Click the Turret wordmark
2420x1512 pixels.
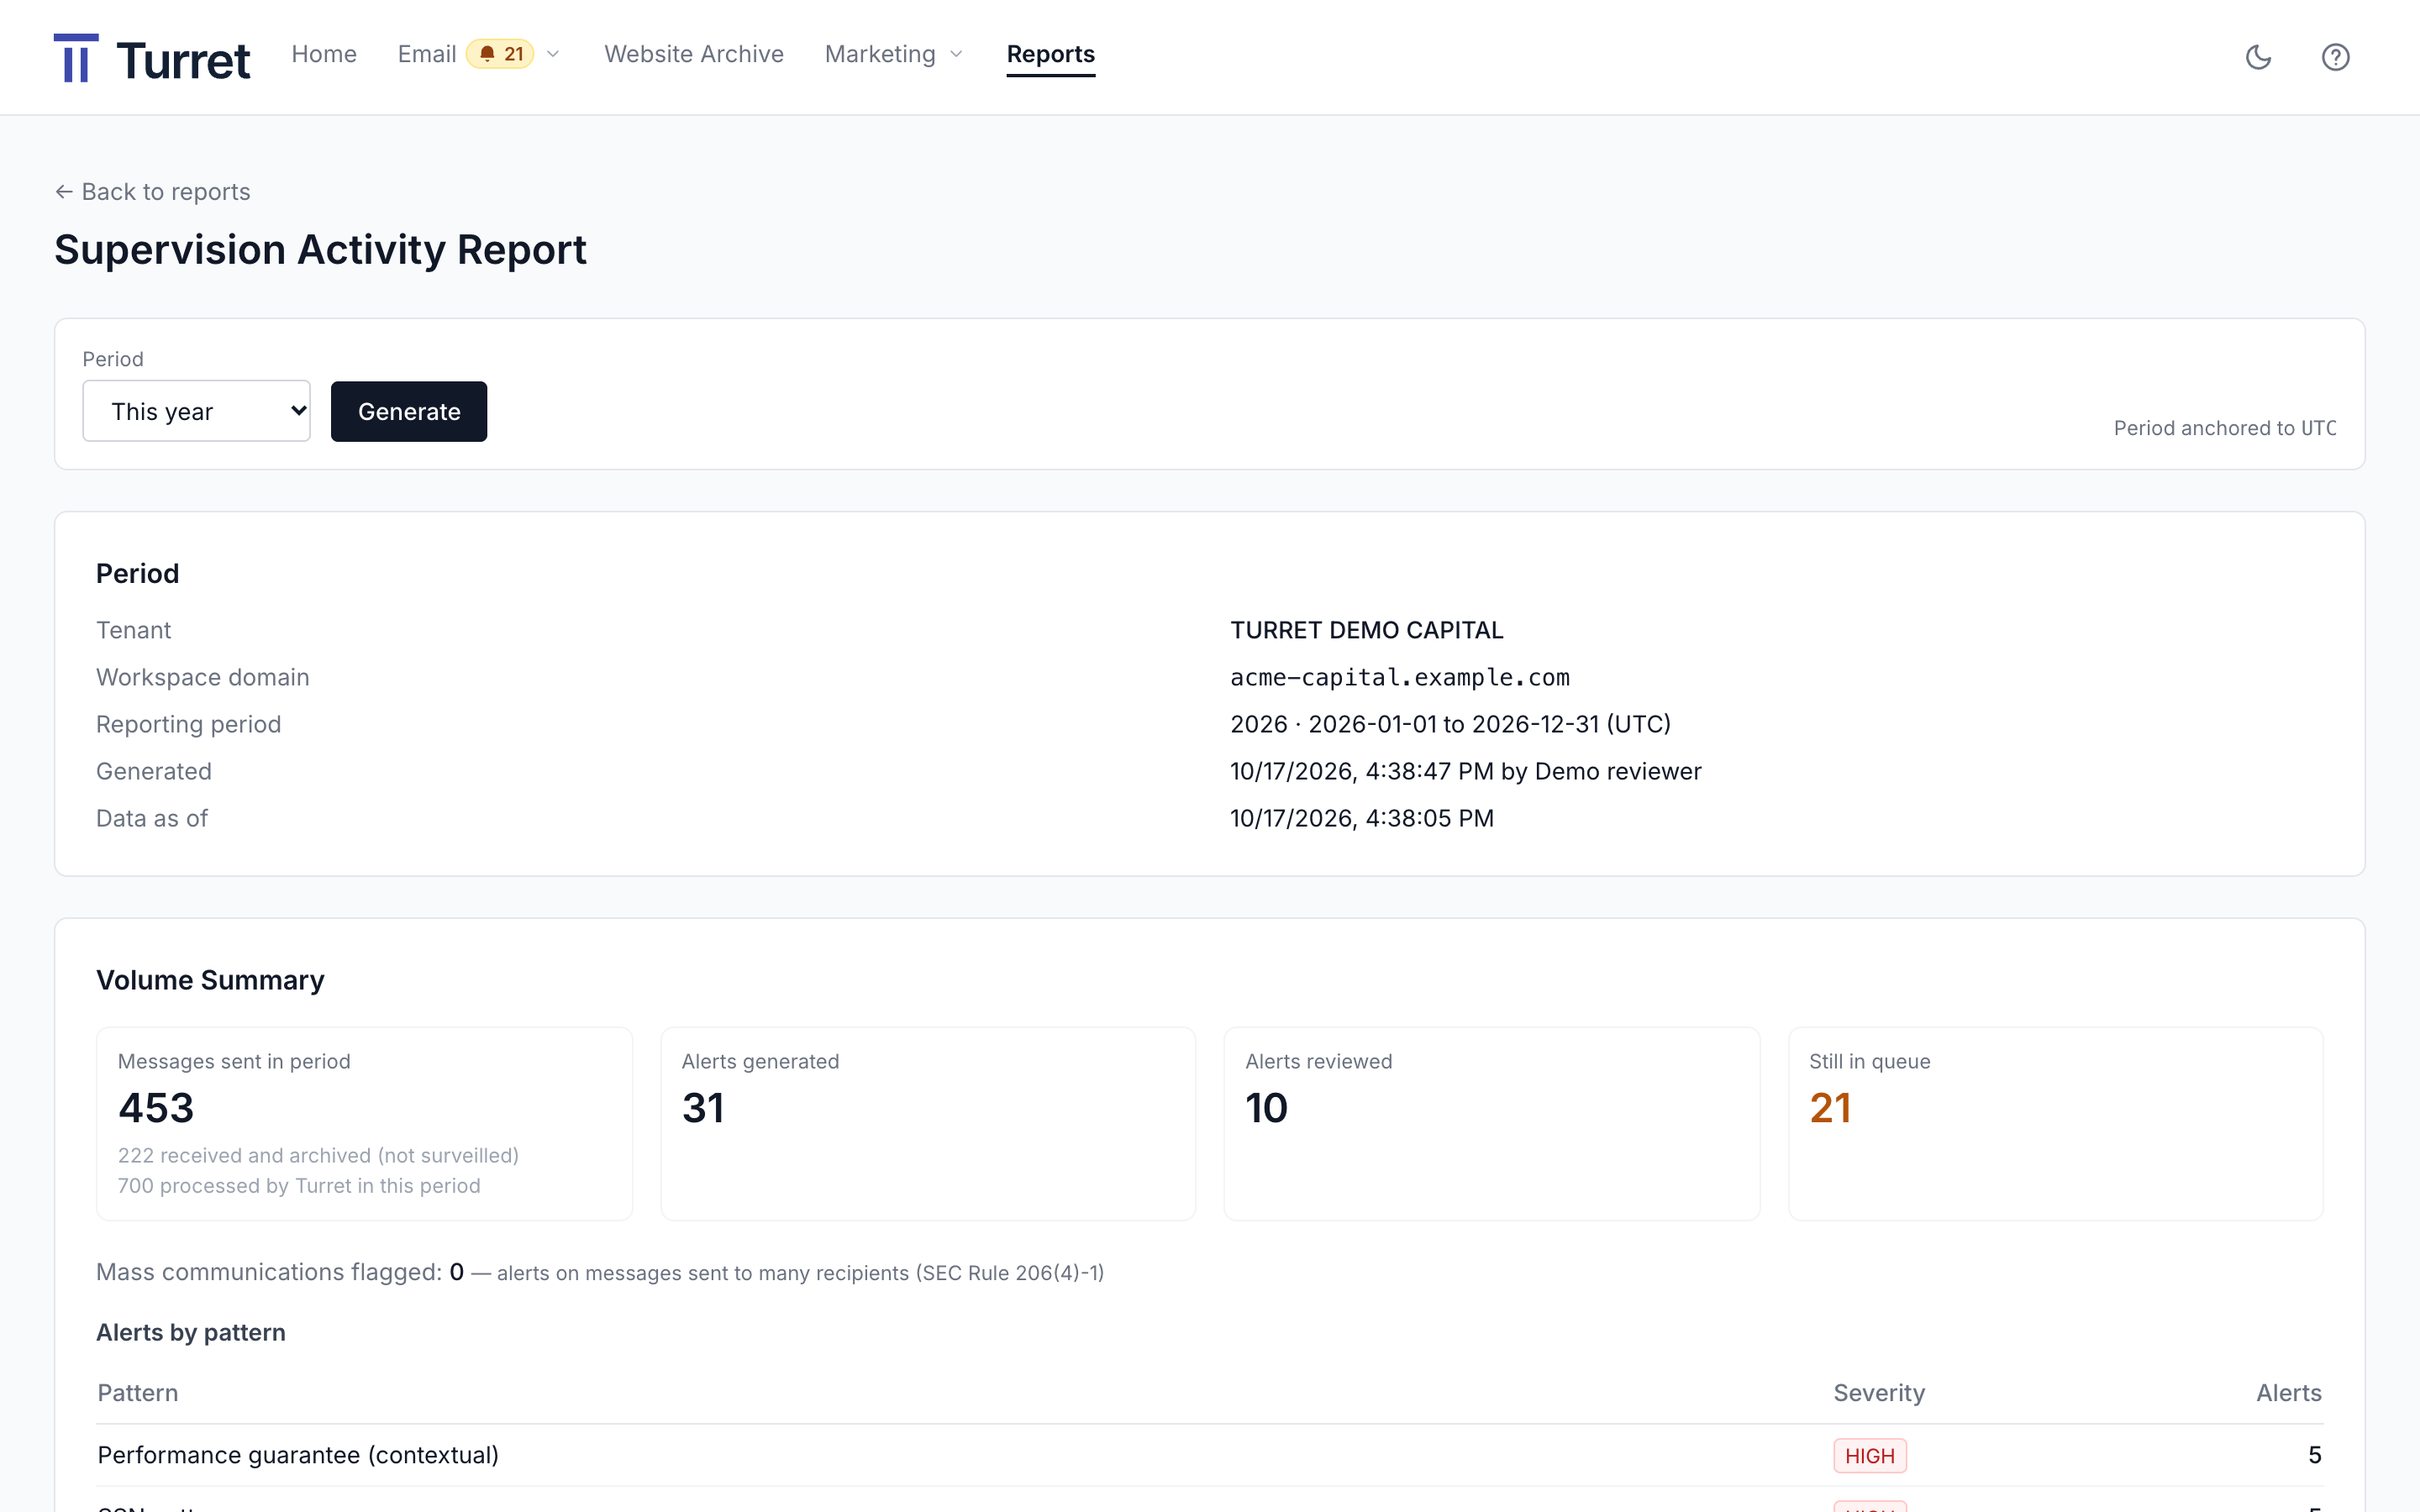click(x=183, y=60)
